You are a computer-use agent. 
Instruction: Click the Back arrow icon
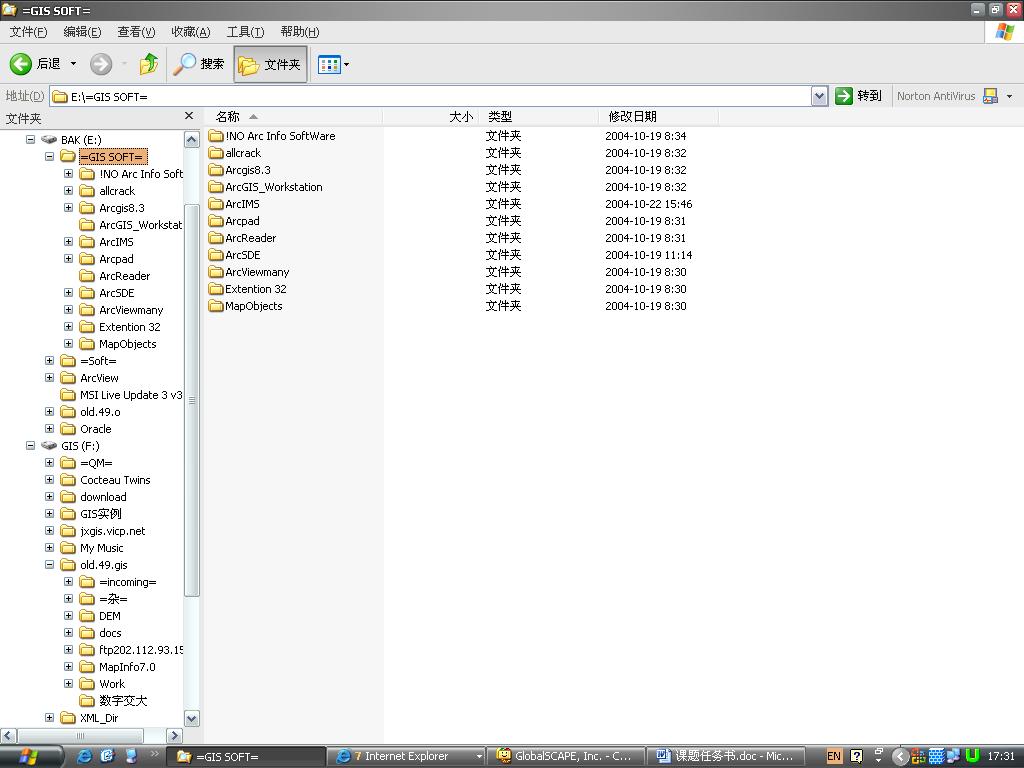click(20, 64)
